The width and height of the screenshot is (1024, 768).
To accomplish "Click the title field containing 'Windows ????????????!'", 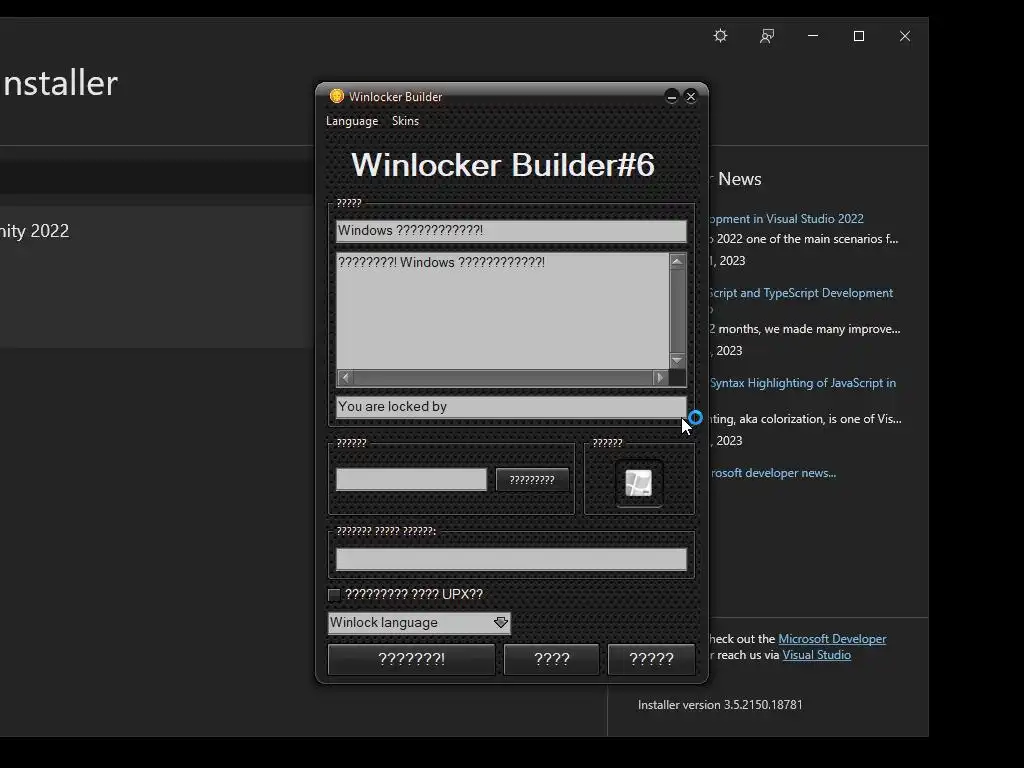I will coord(511,231).
